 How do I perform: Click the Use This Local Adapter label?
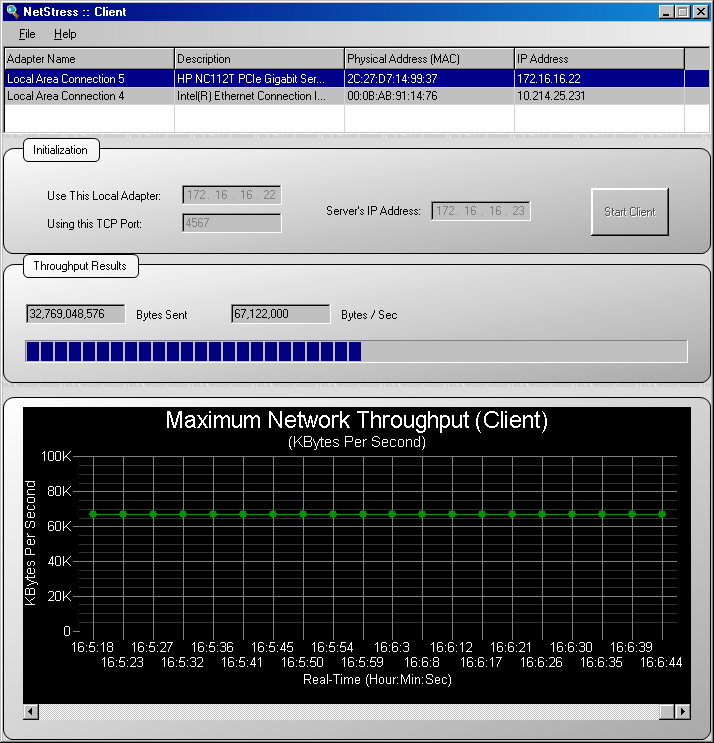pos(104,196)
